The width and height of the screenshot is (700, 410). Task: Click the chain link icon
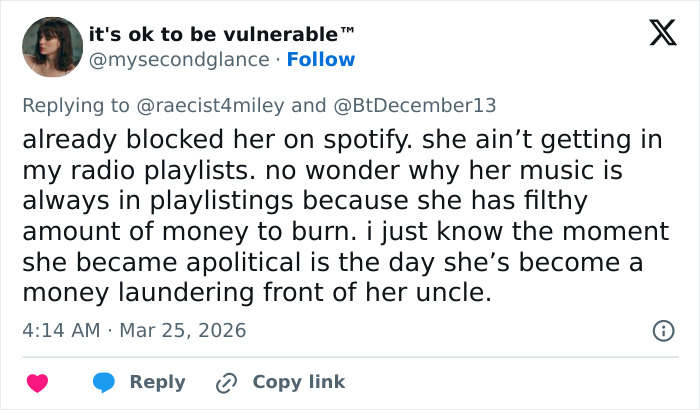pyautogui.click(x=226, y=382)
